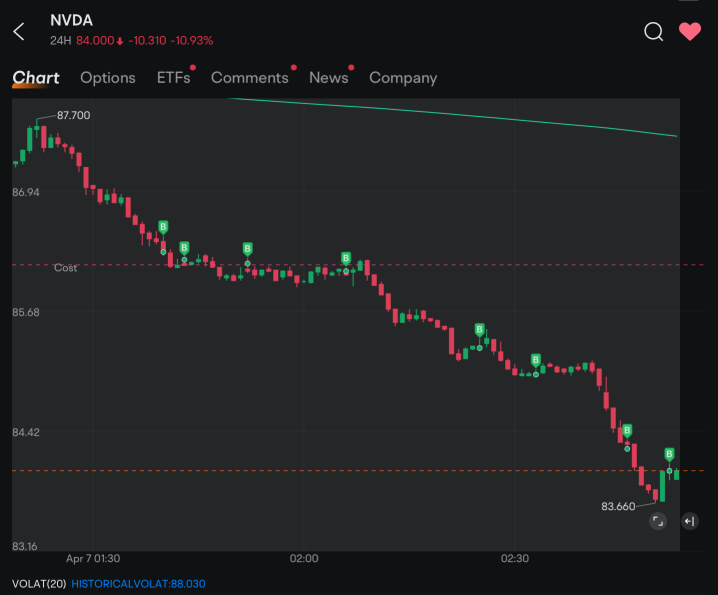Click the 83.660 low price label
718x595 pixels.
(618, 507)
